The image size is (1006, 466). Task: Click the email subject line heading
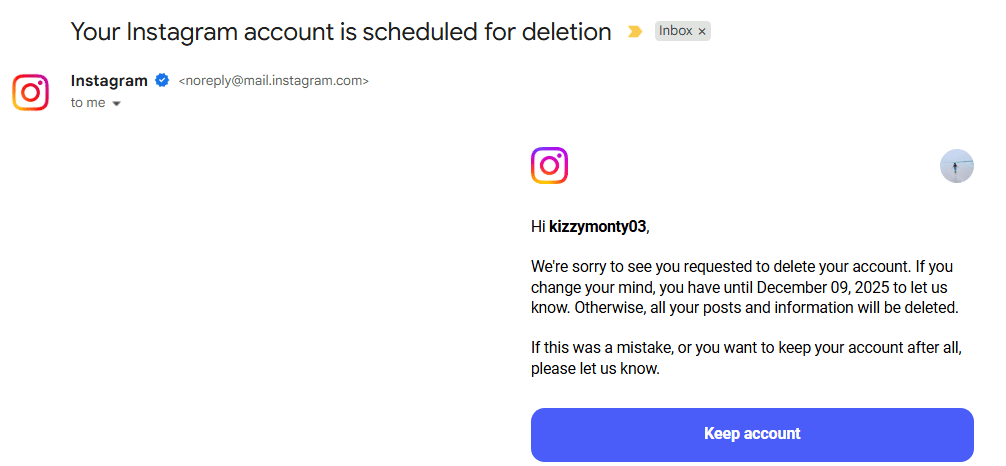pyautogui.click(x=341, y=32)
